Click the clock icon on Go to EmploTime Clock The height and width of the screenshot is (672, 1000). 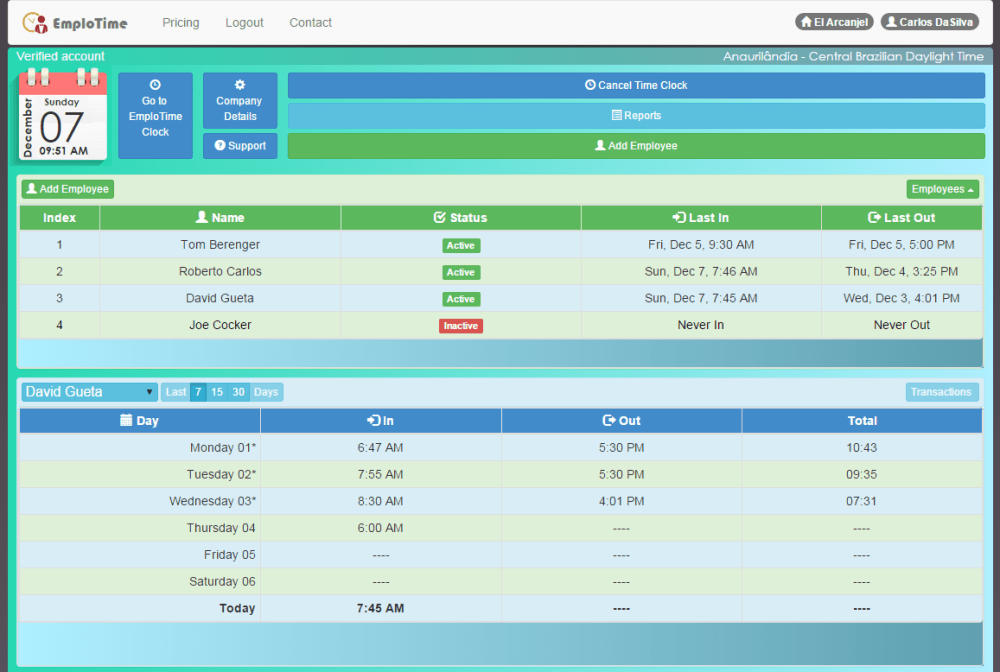pyautogui.click(x=155, y=87)
